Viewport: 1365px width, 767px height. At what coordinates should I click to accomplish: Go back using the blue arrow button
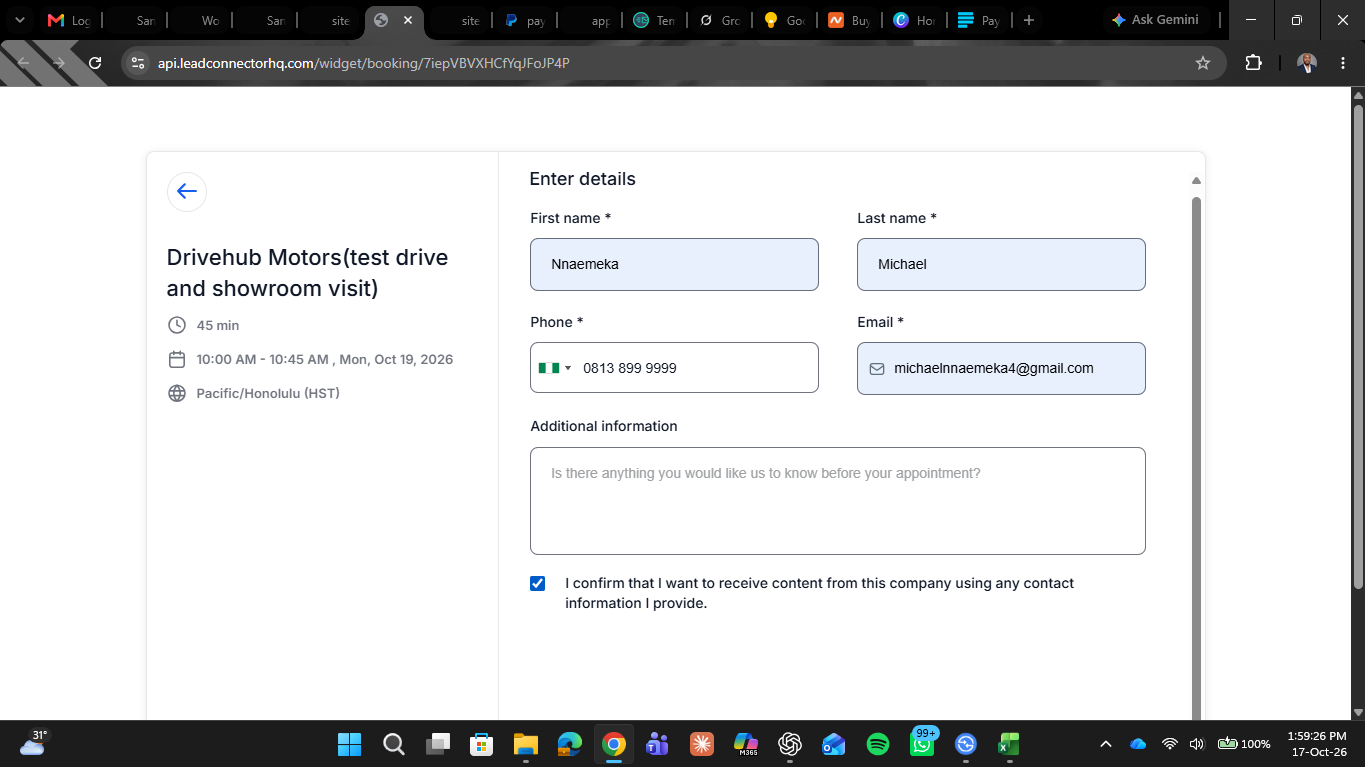point(187,192)
